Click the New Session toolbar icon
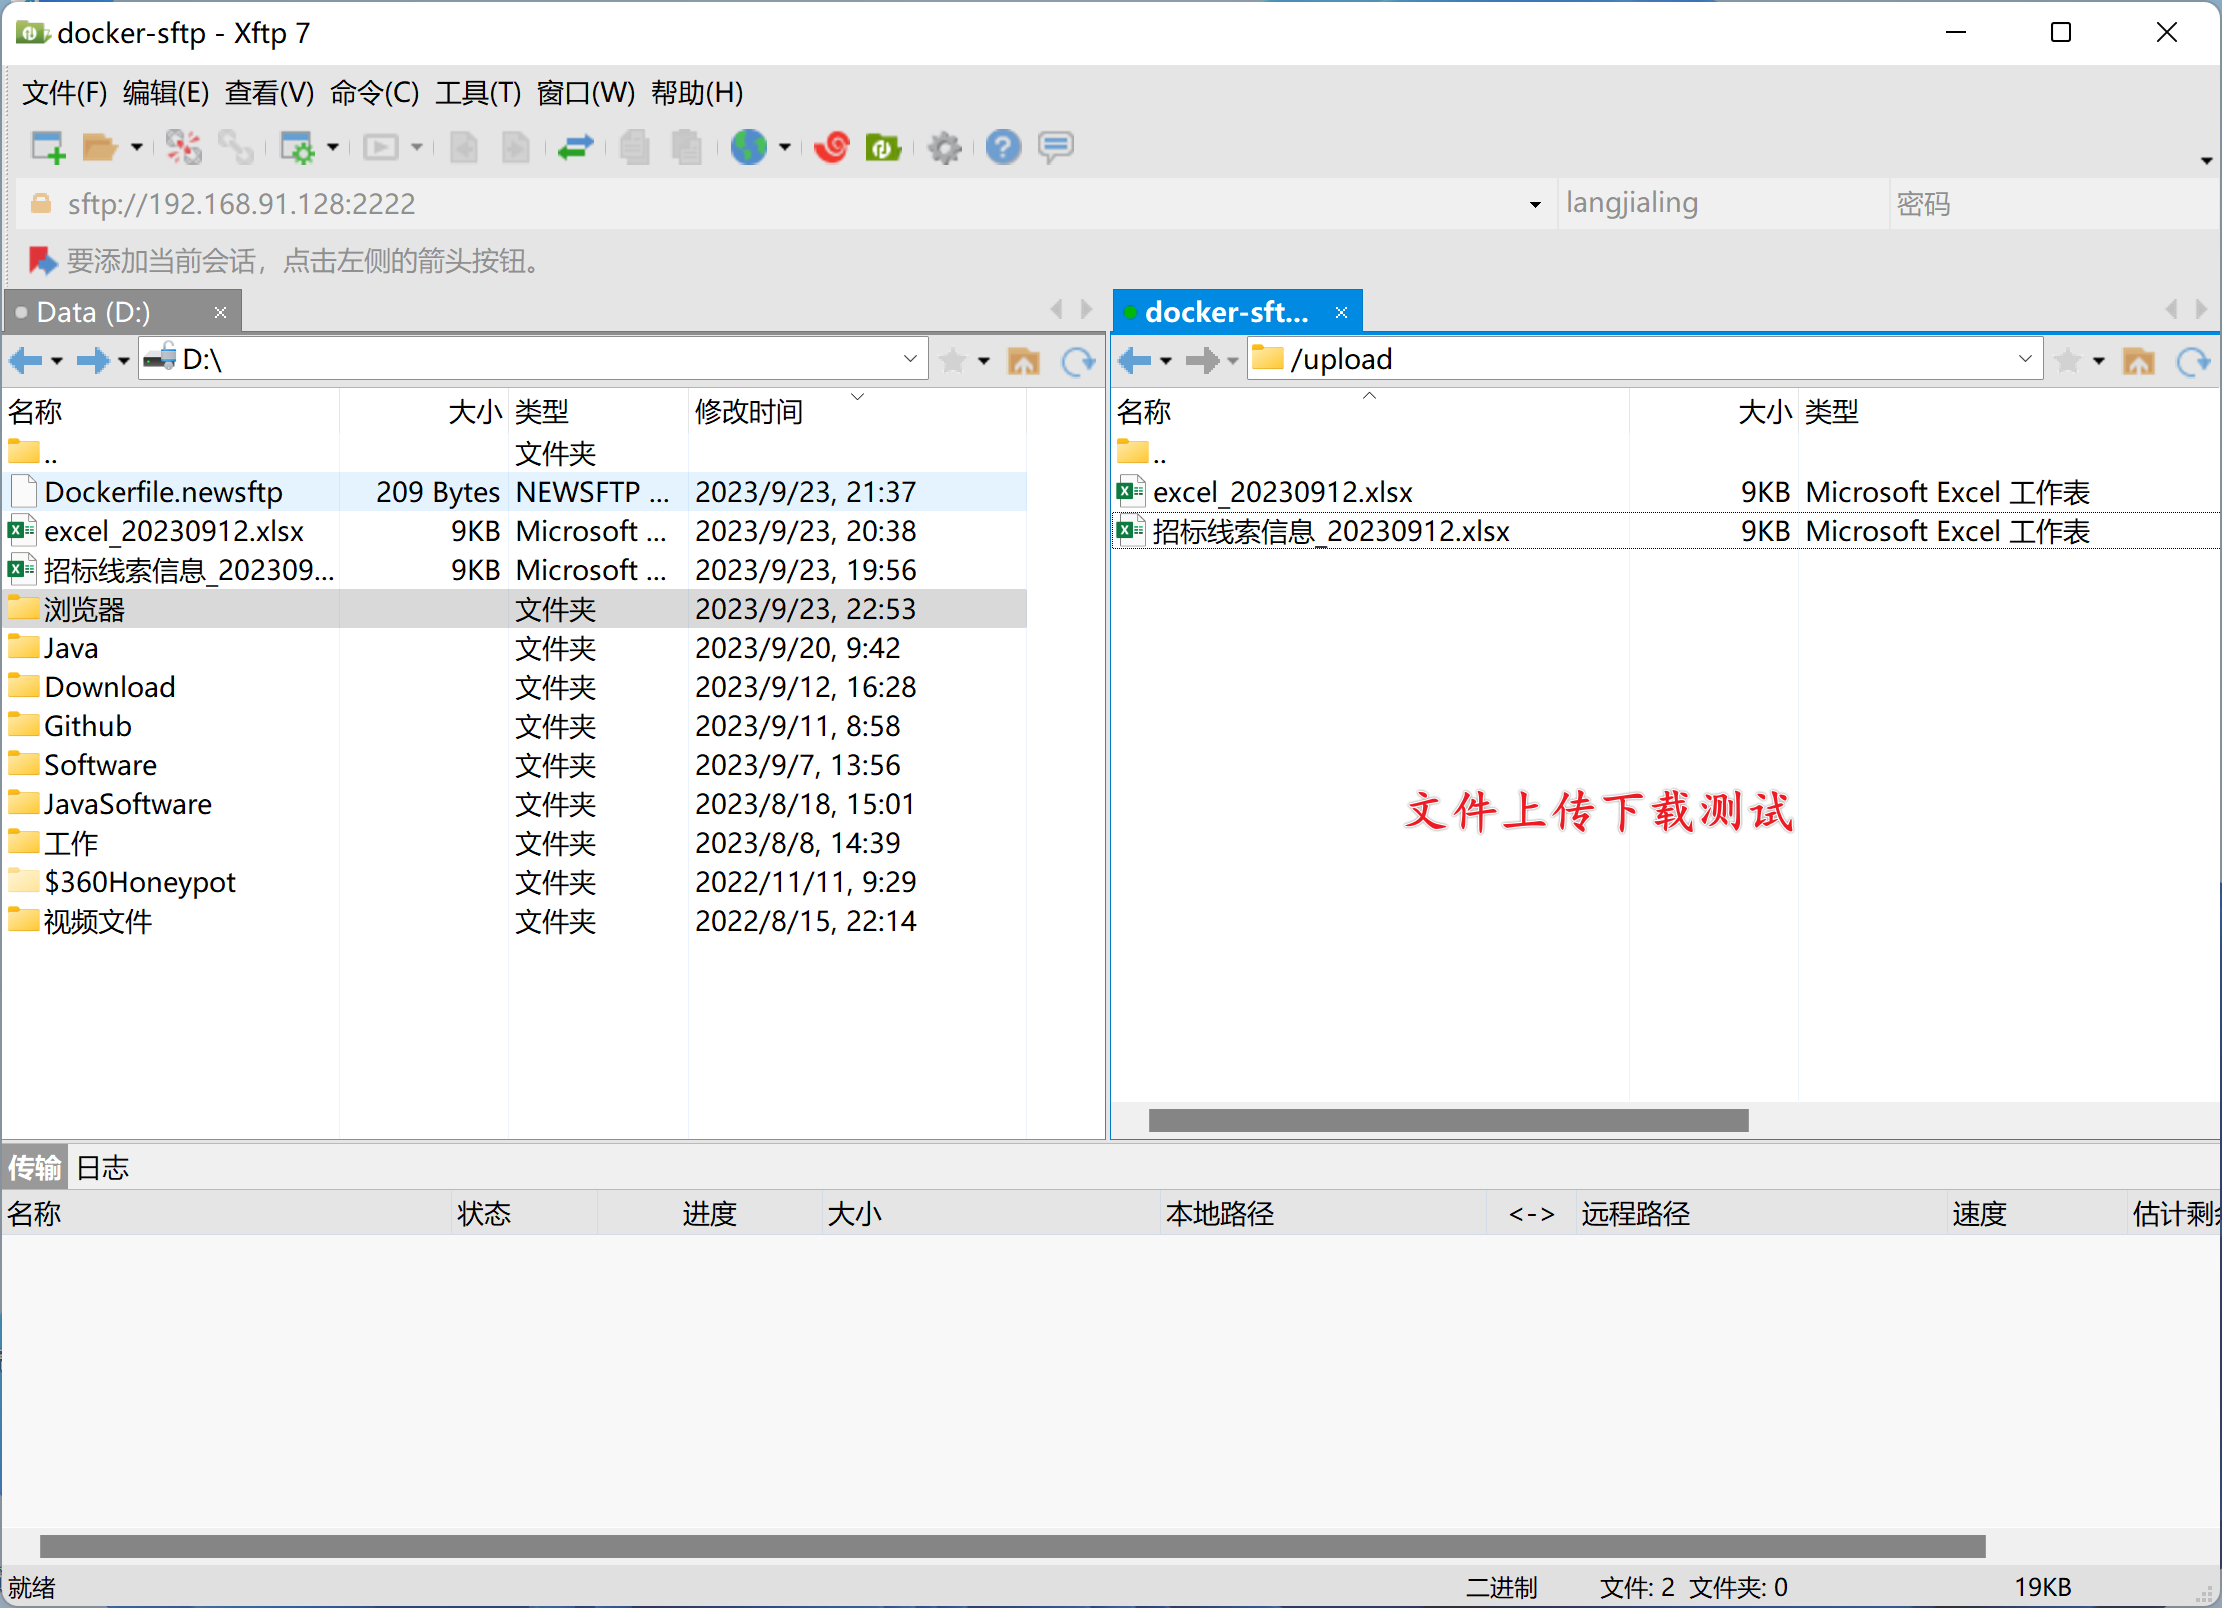 click(47, 148)
